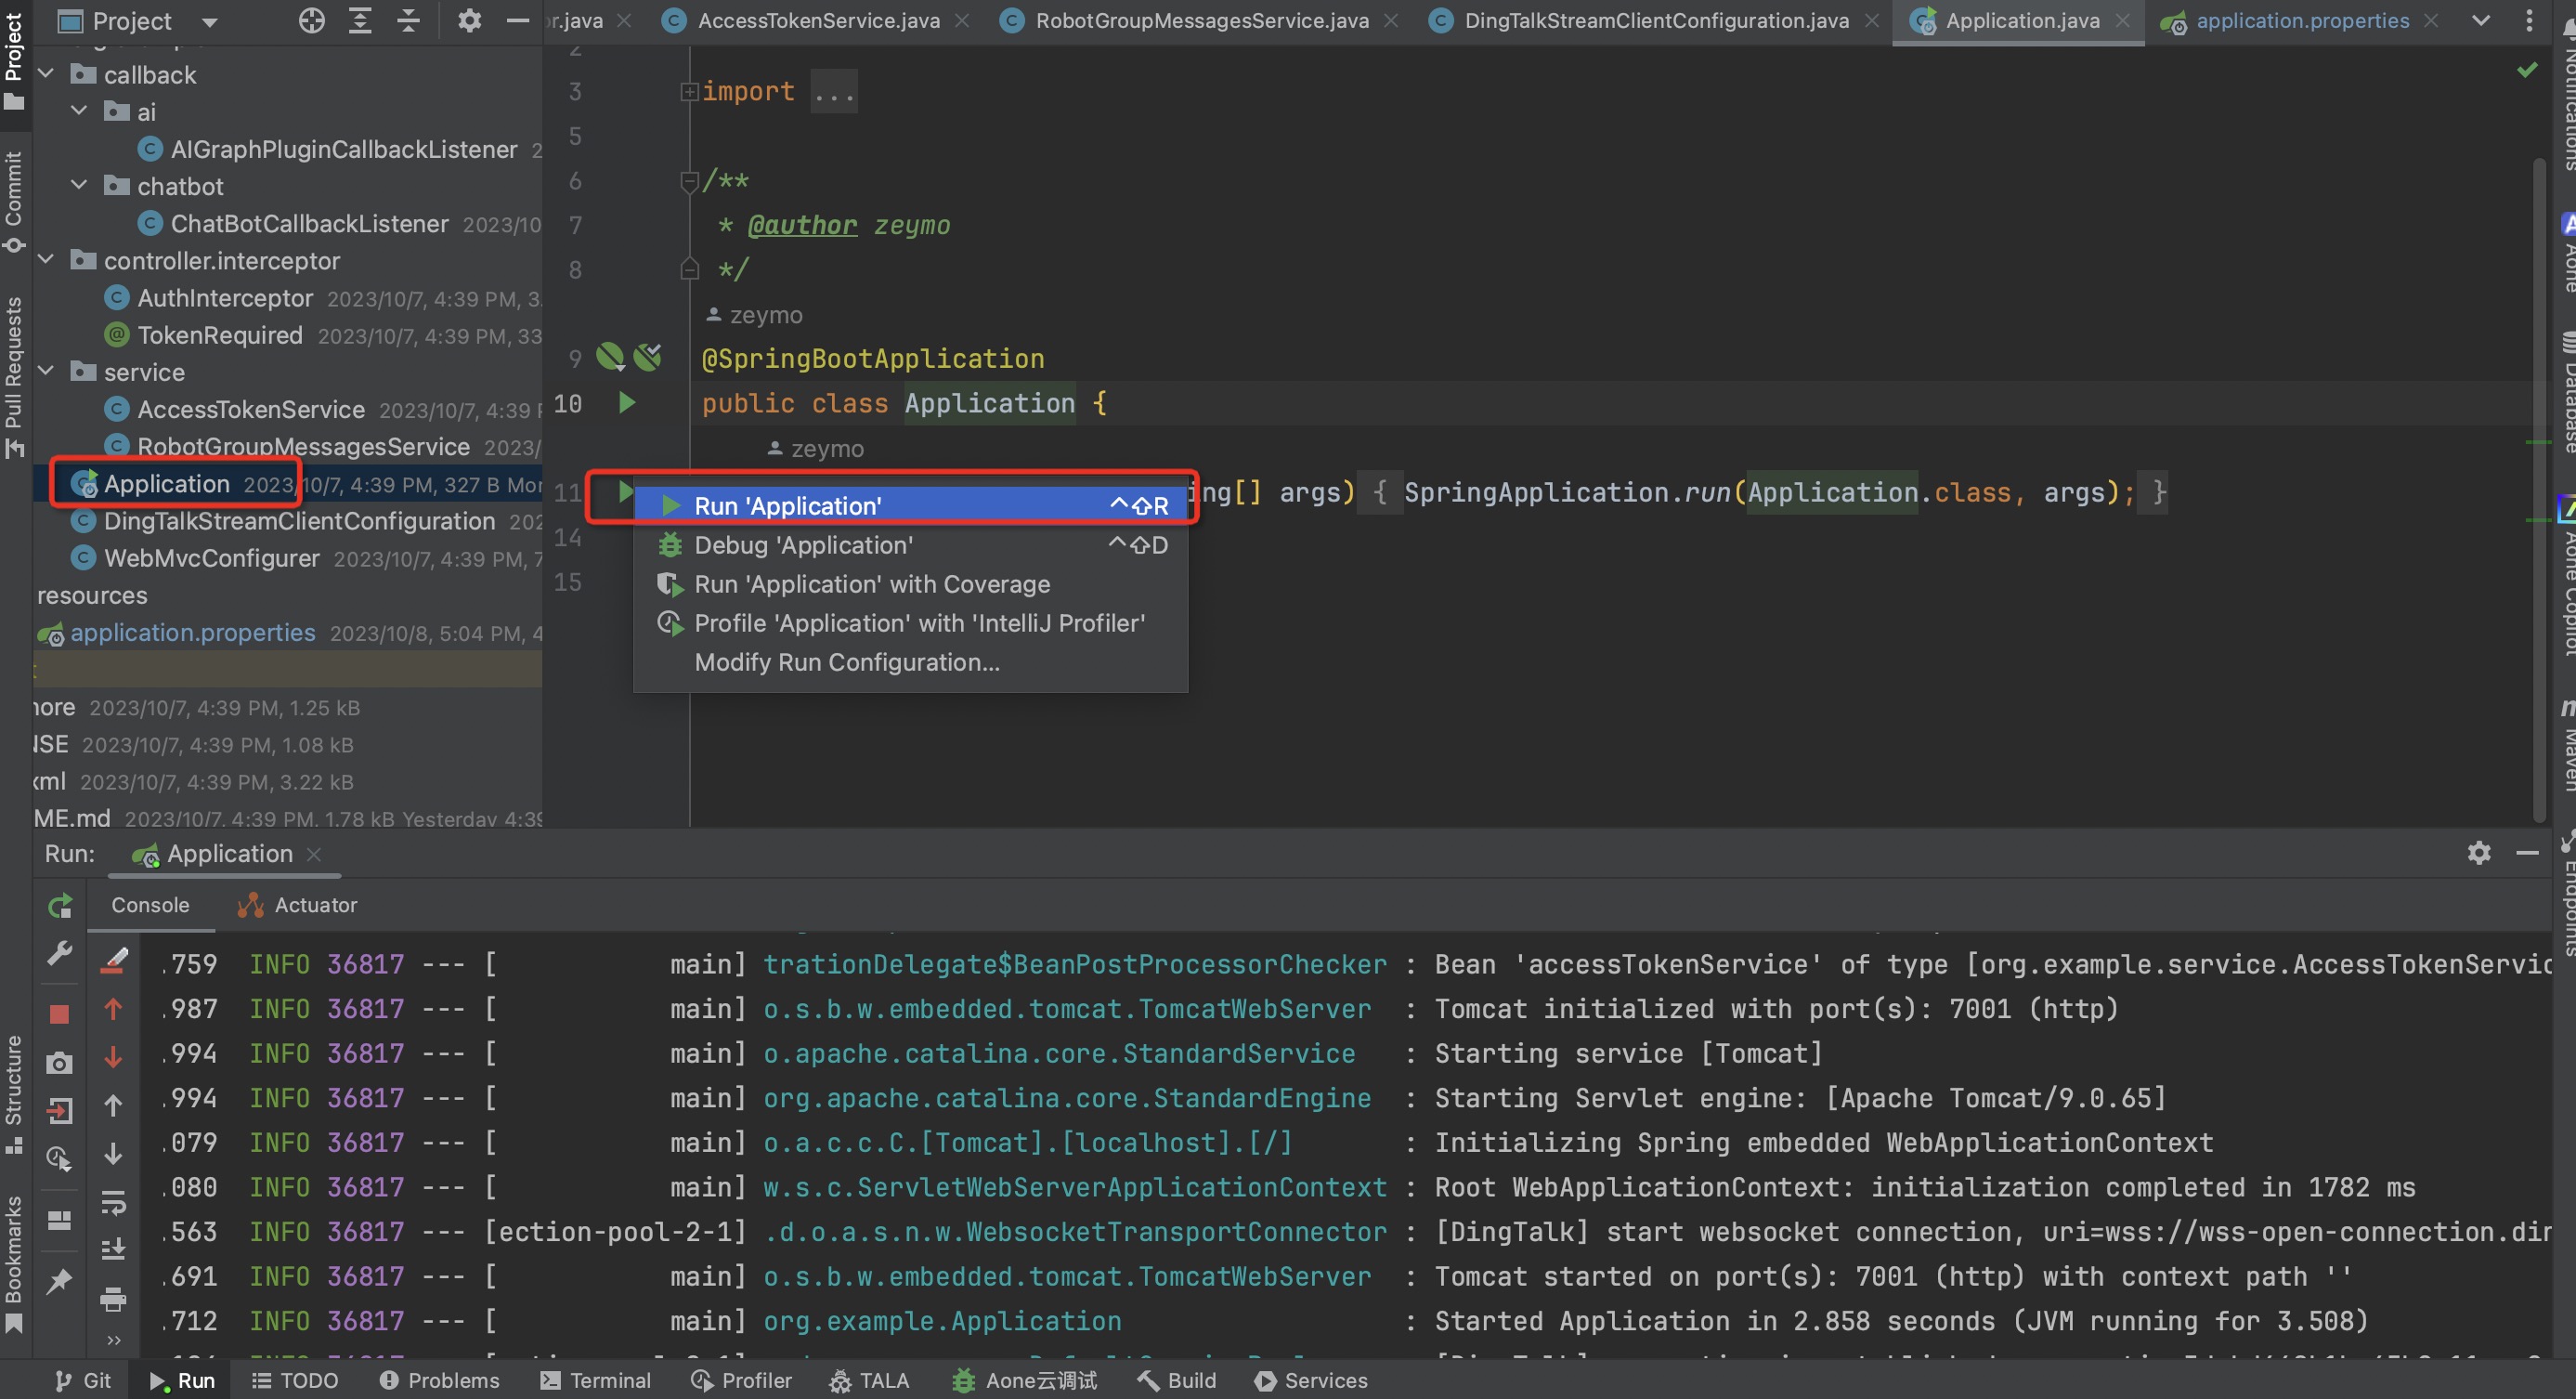Screen dimensions: 2576x1399
Task: Click Spring bean gutter icon on line 9
Action: (610, 357)
